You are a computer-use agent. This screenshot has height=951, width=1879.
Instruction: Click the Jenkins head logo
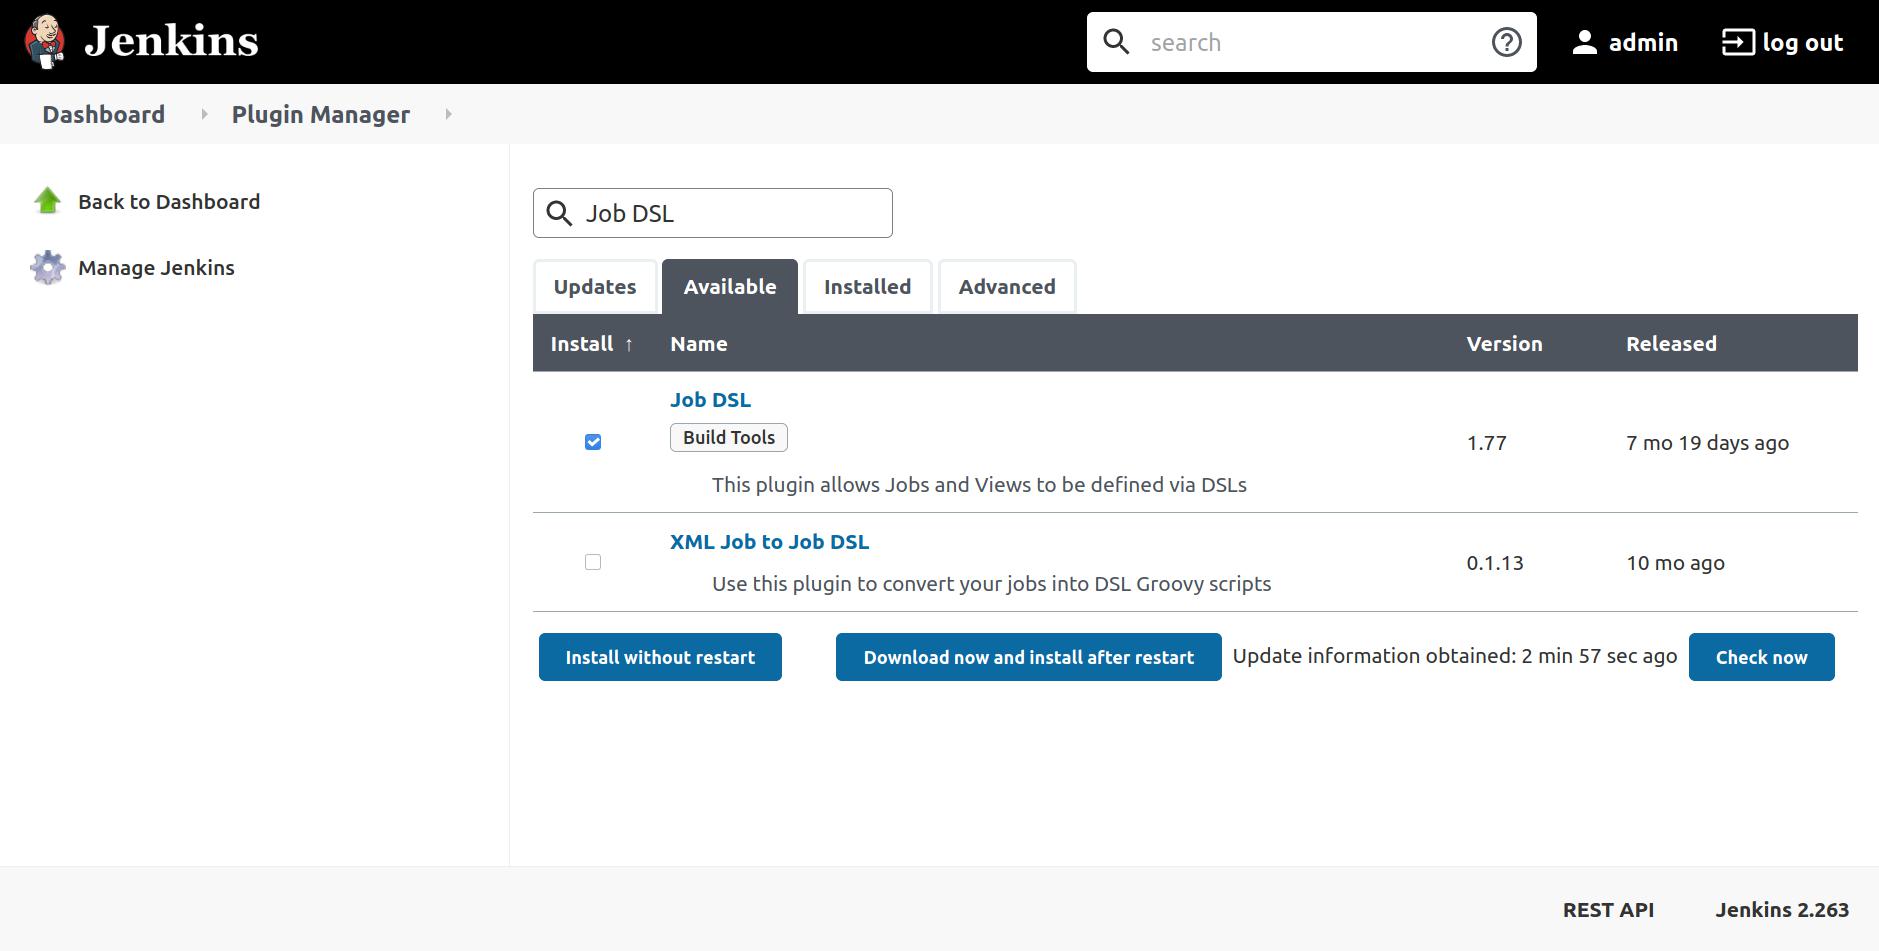(46, 41)
